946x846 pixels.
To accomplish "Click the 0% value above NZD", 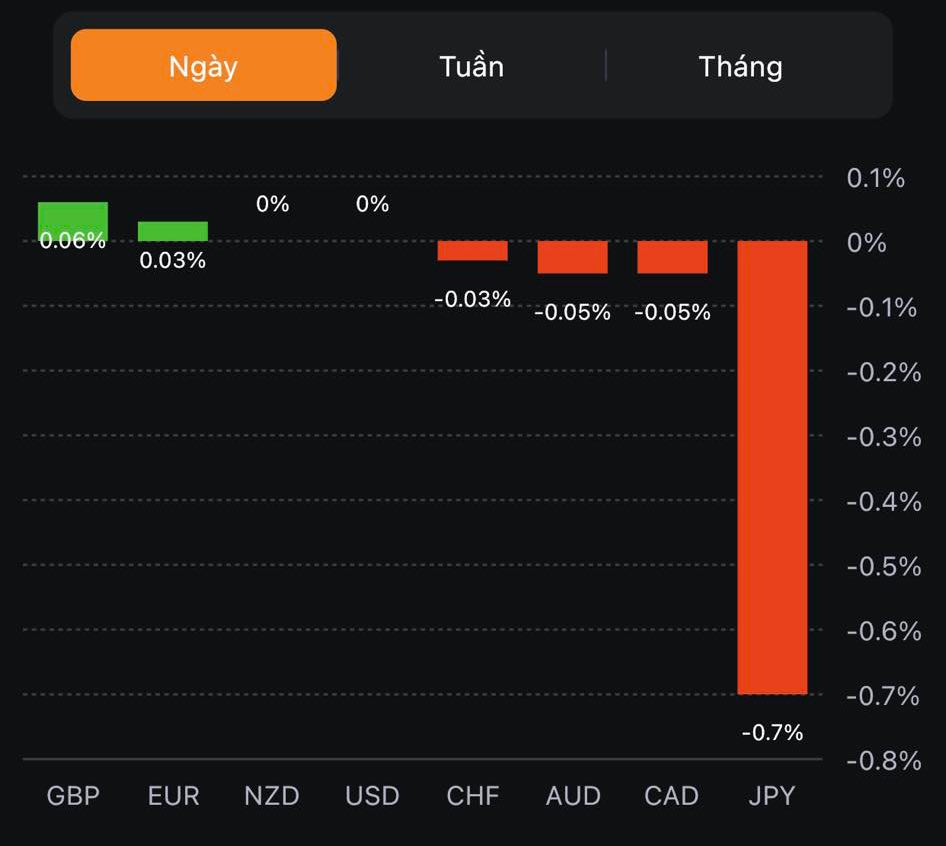I will [x=272, y=204].
